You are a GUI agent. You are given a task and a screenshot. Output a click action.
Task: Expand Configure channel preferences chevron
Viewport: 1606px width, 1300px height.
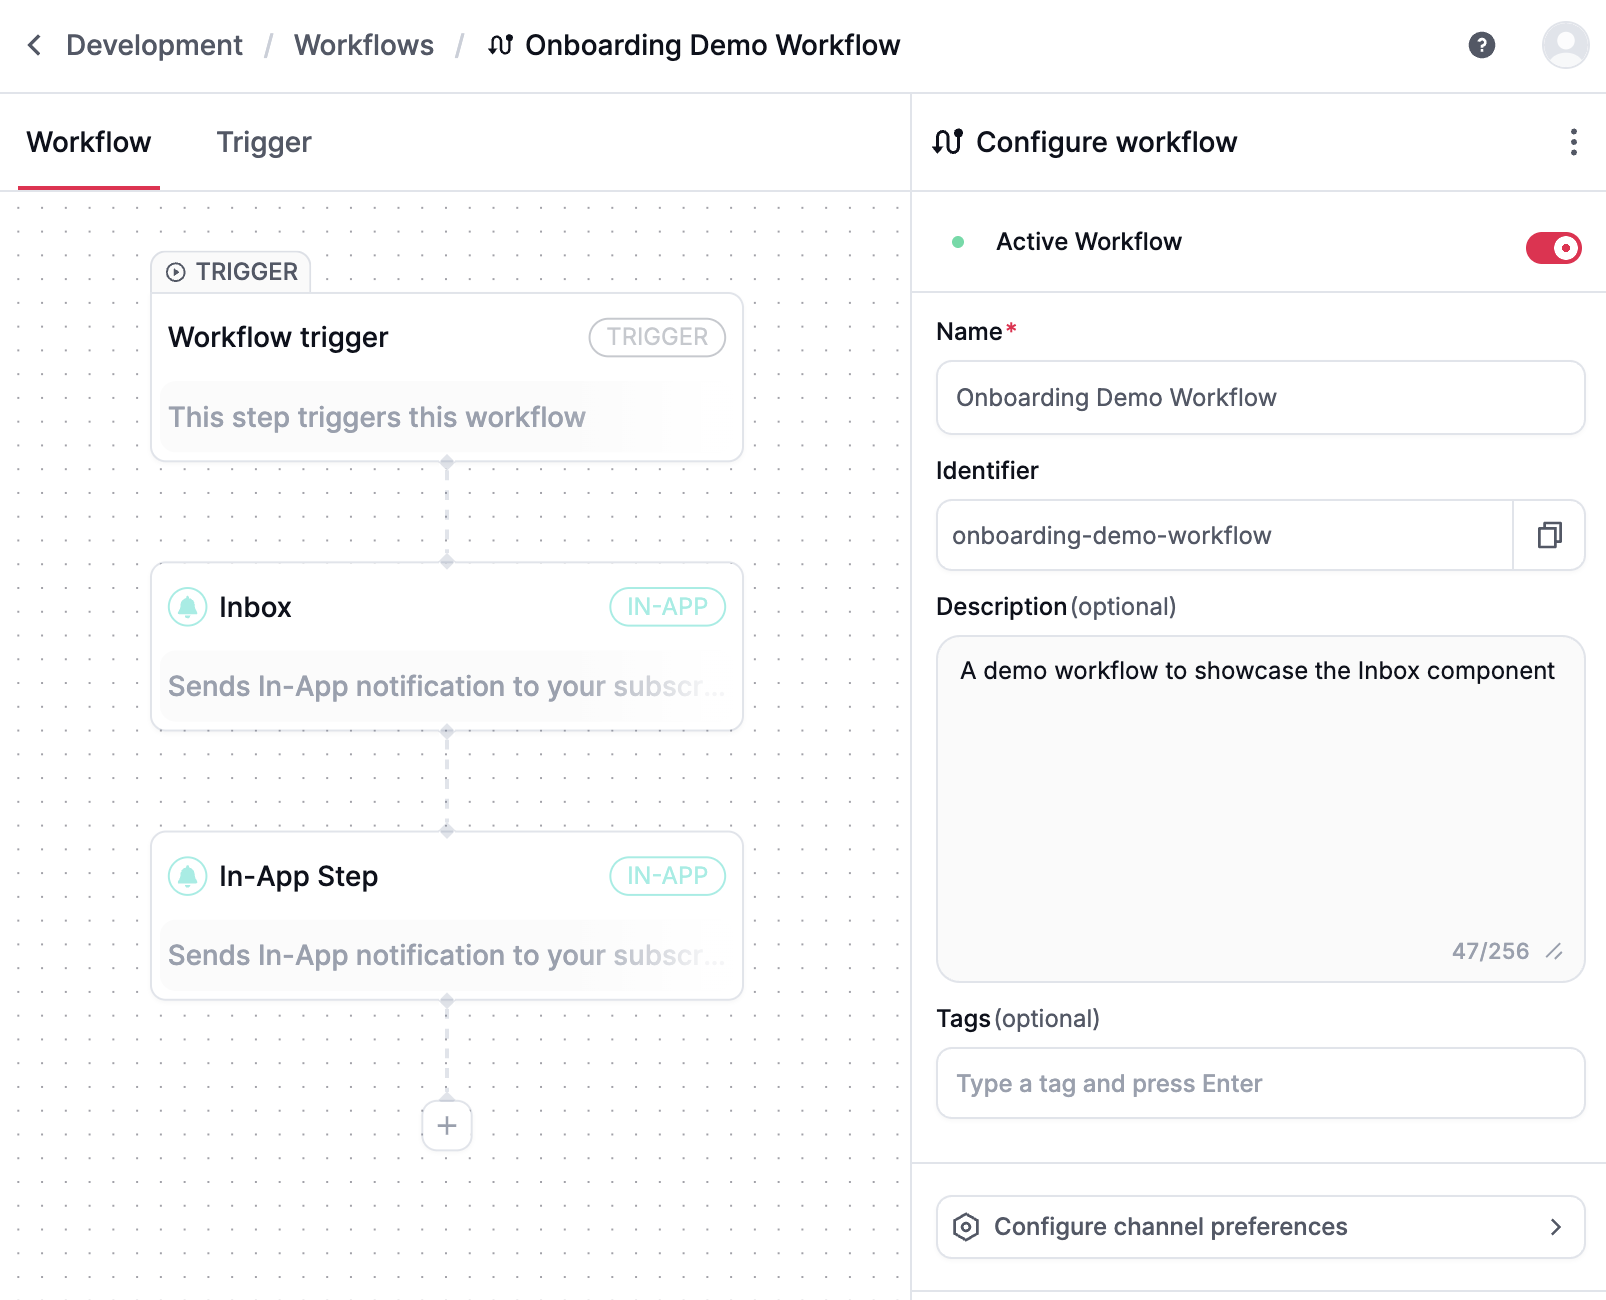pos(1556,1226)
